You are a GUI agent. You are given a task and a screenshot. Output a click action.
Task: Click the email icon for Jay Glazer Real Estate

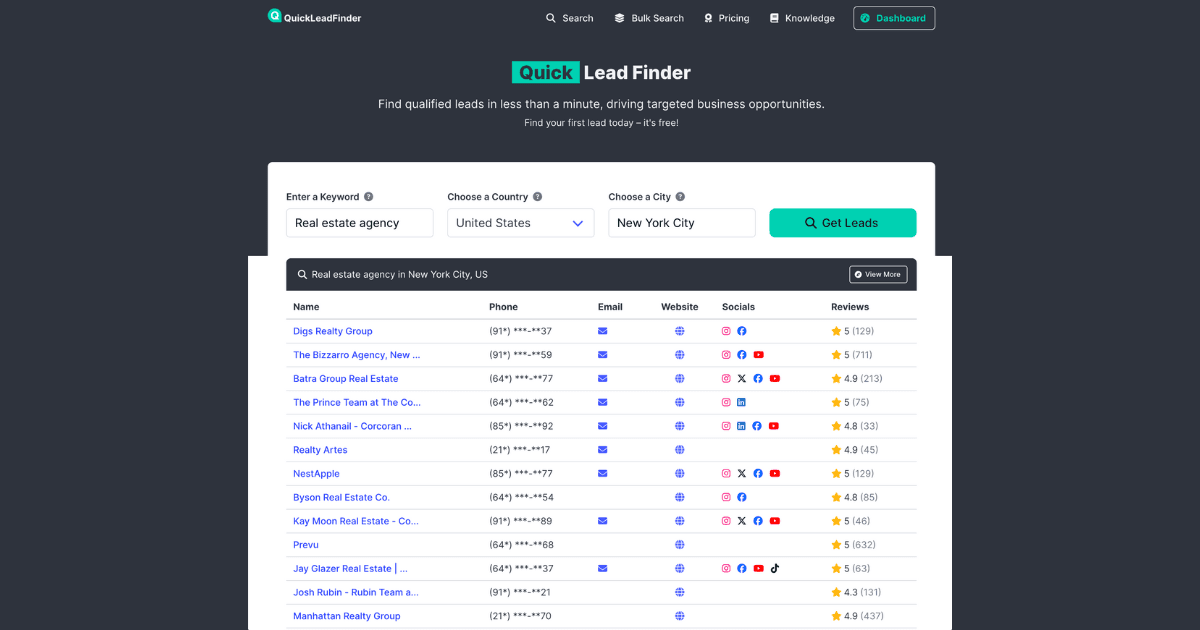(x=603, y=568)
